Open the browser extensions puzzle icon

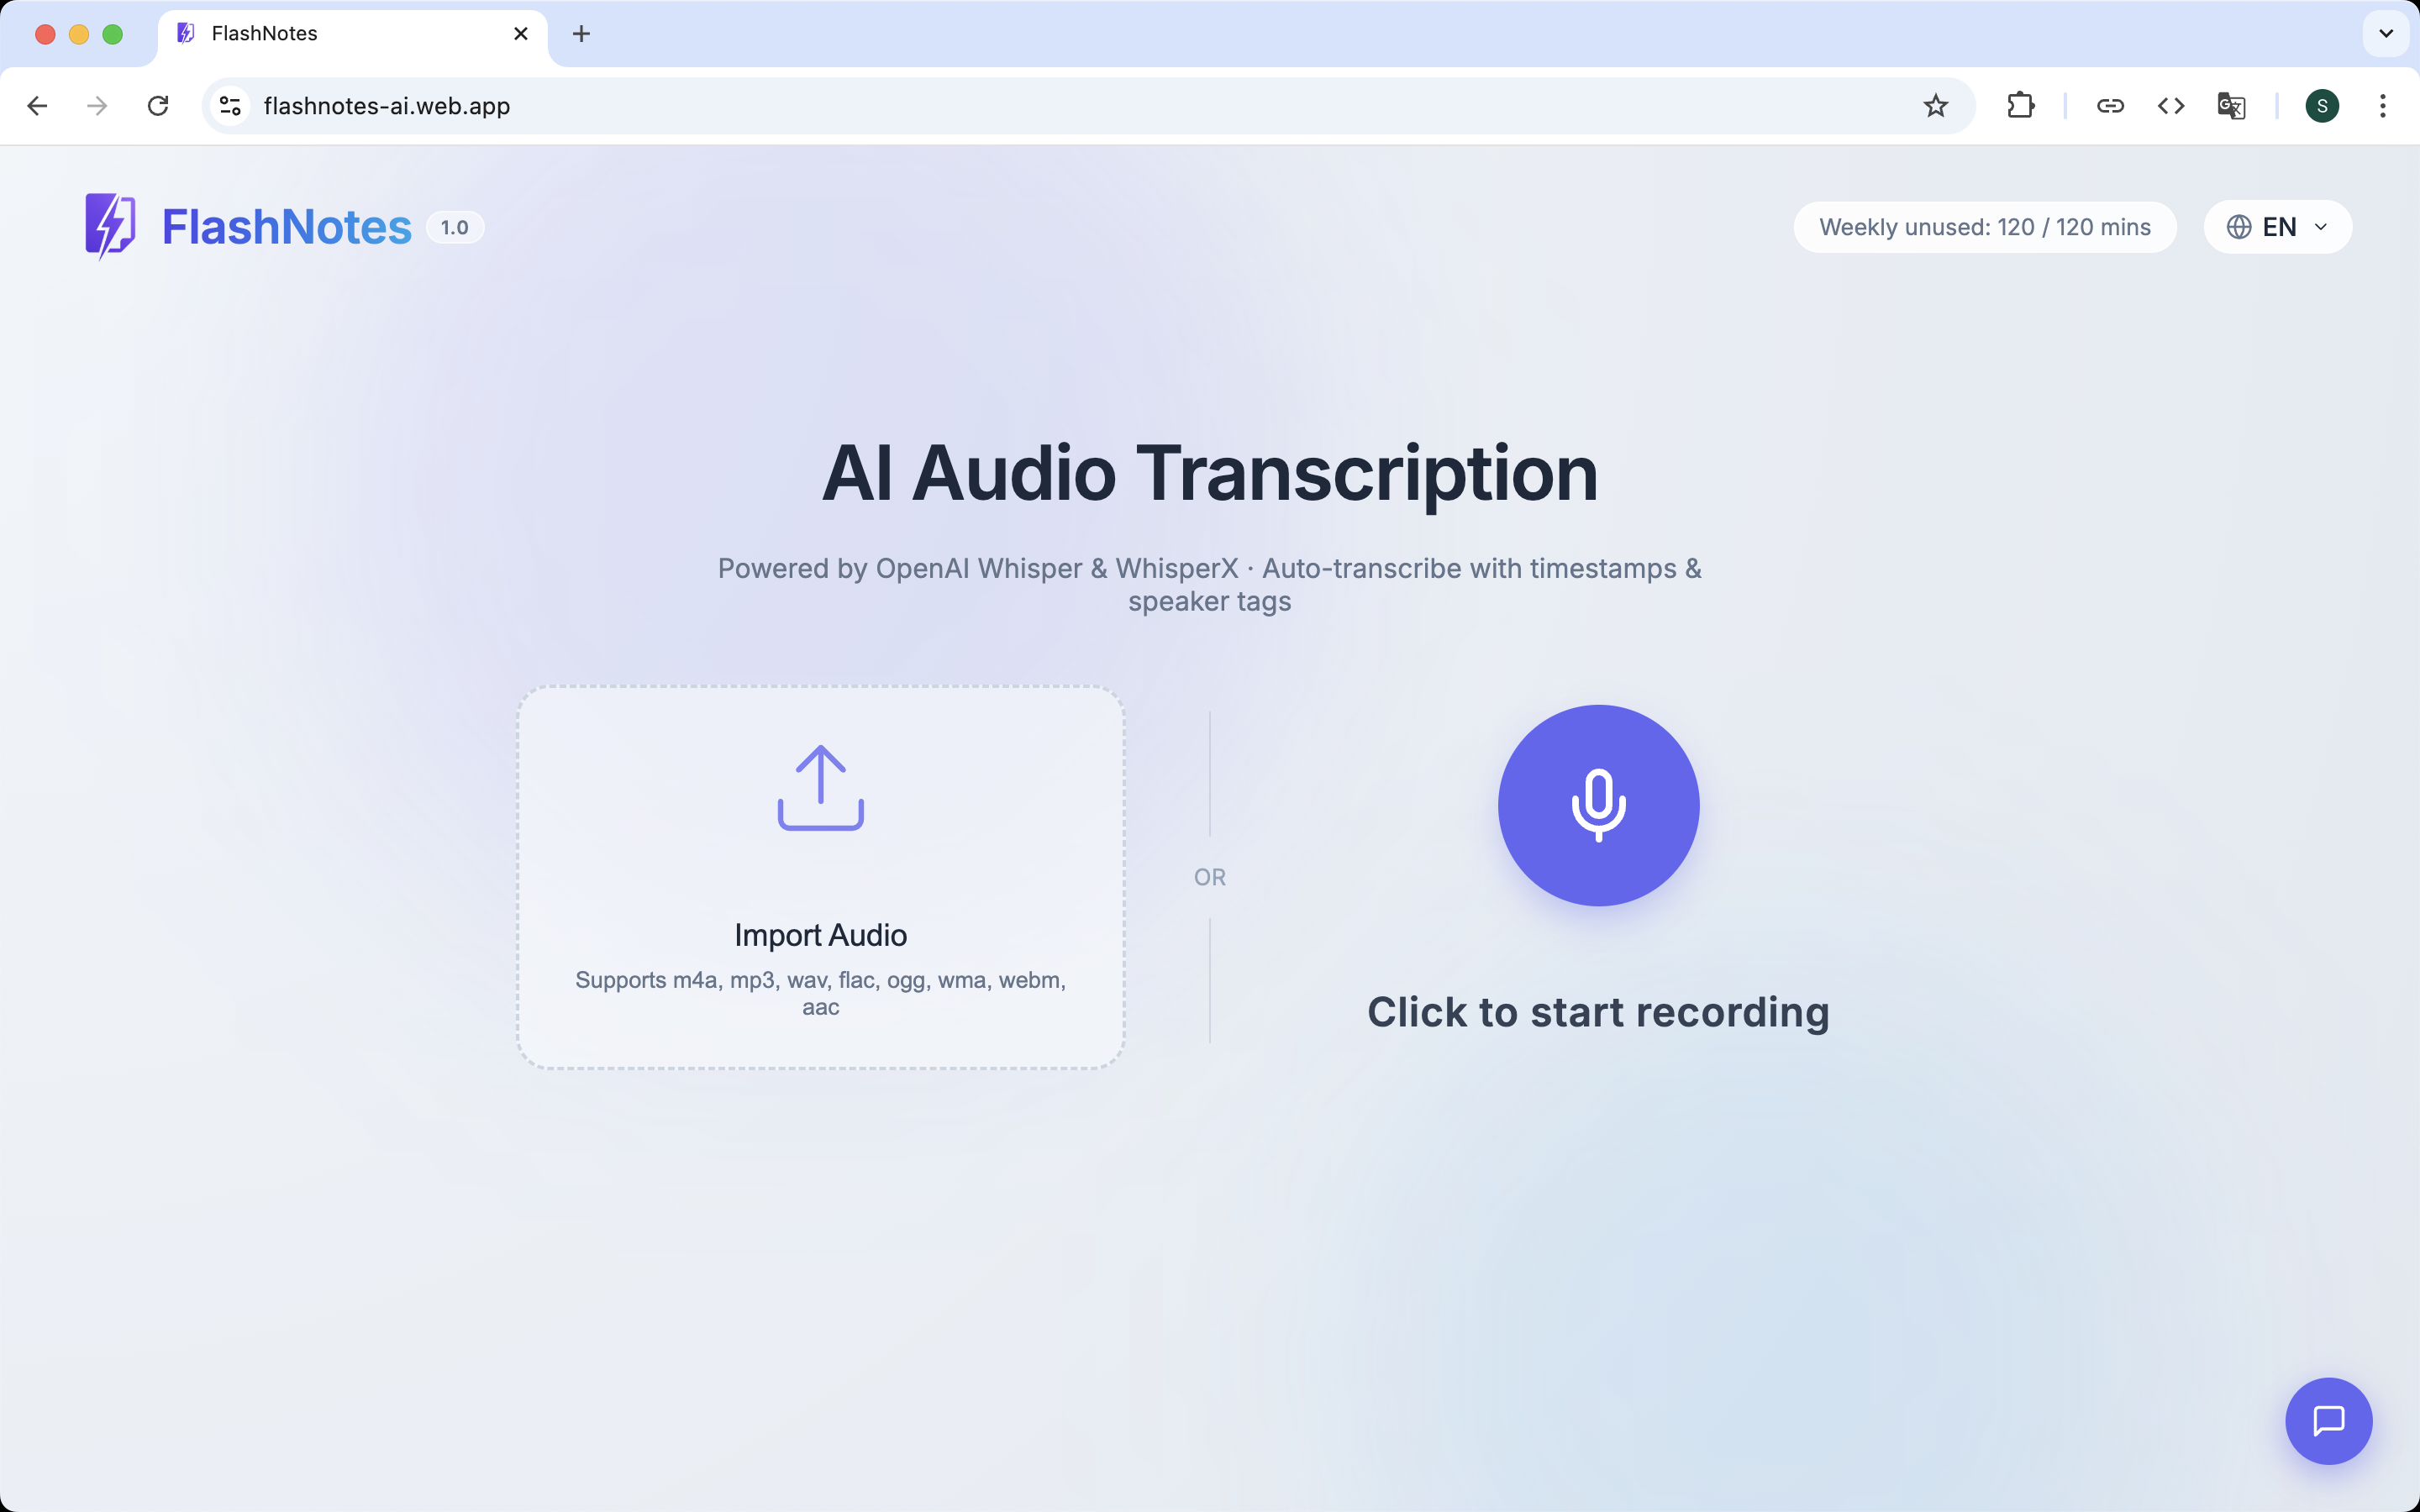[x=2020, y=106]
